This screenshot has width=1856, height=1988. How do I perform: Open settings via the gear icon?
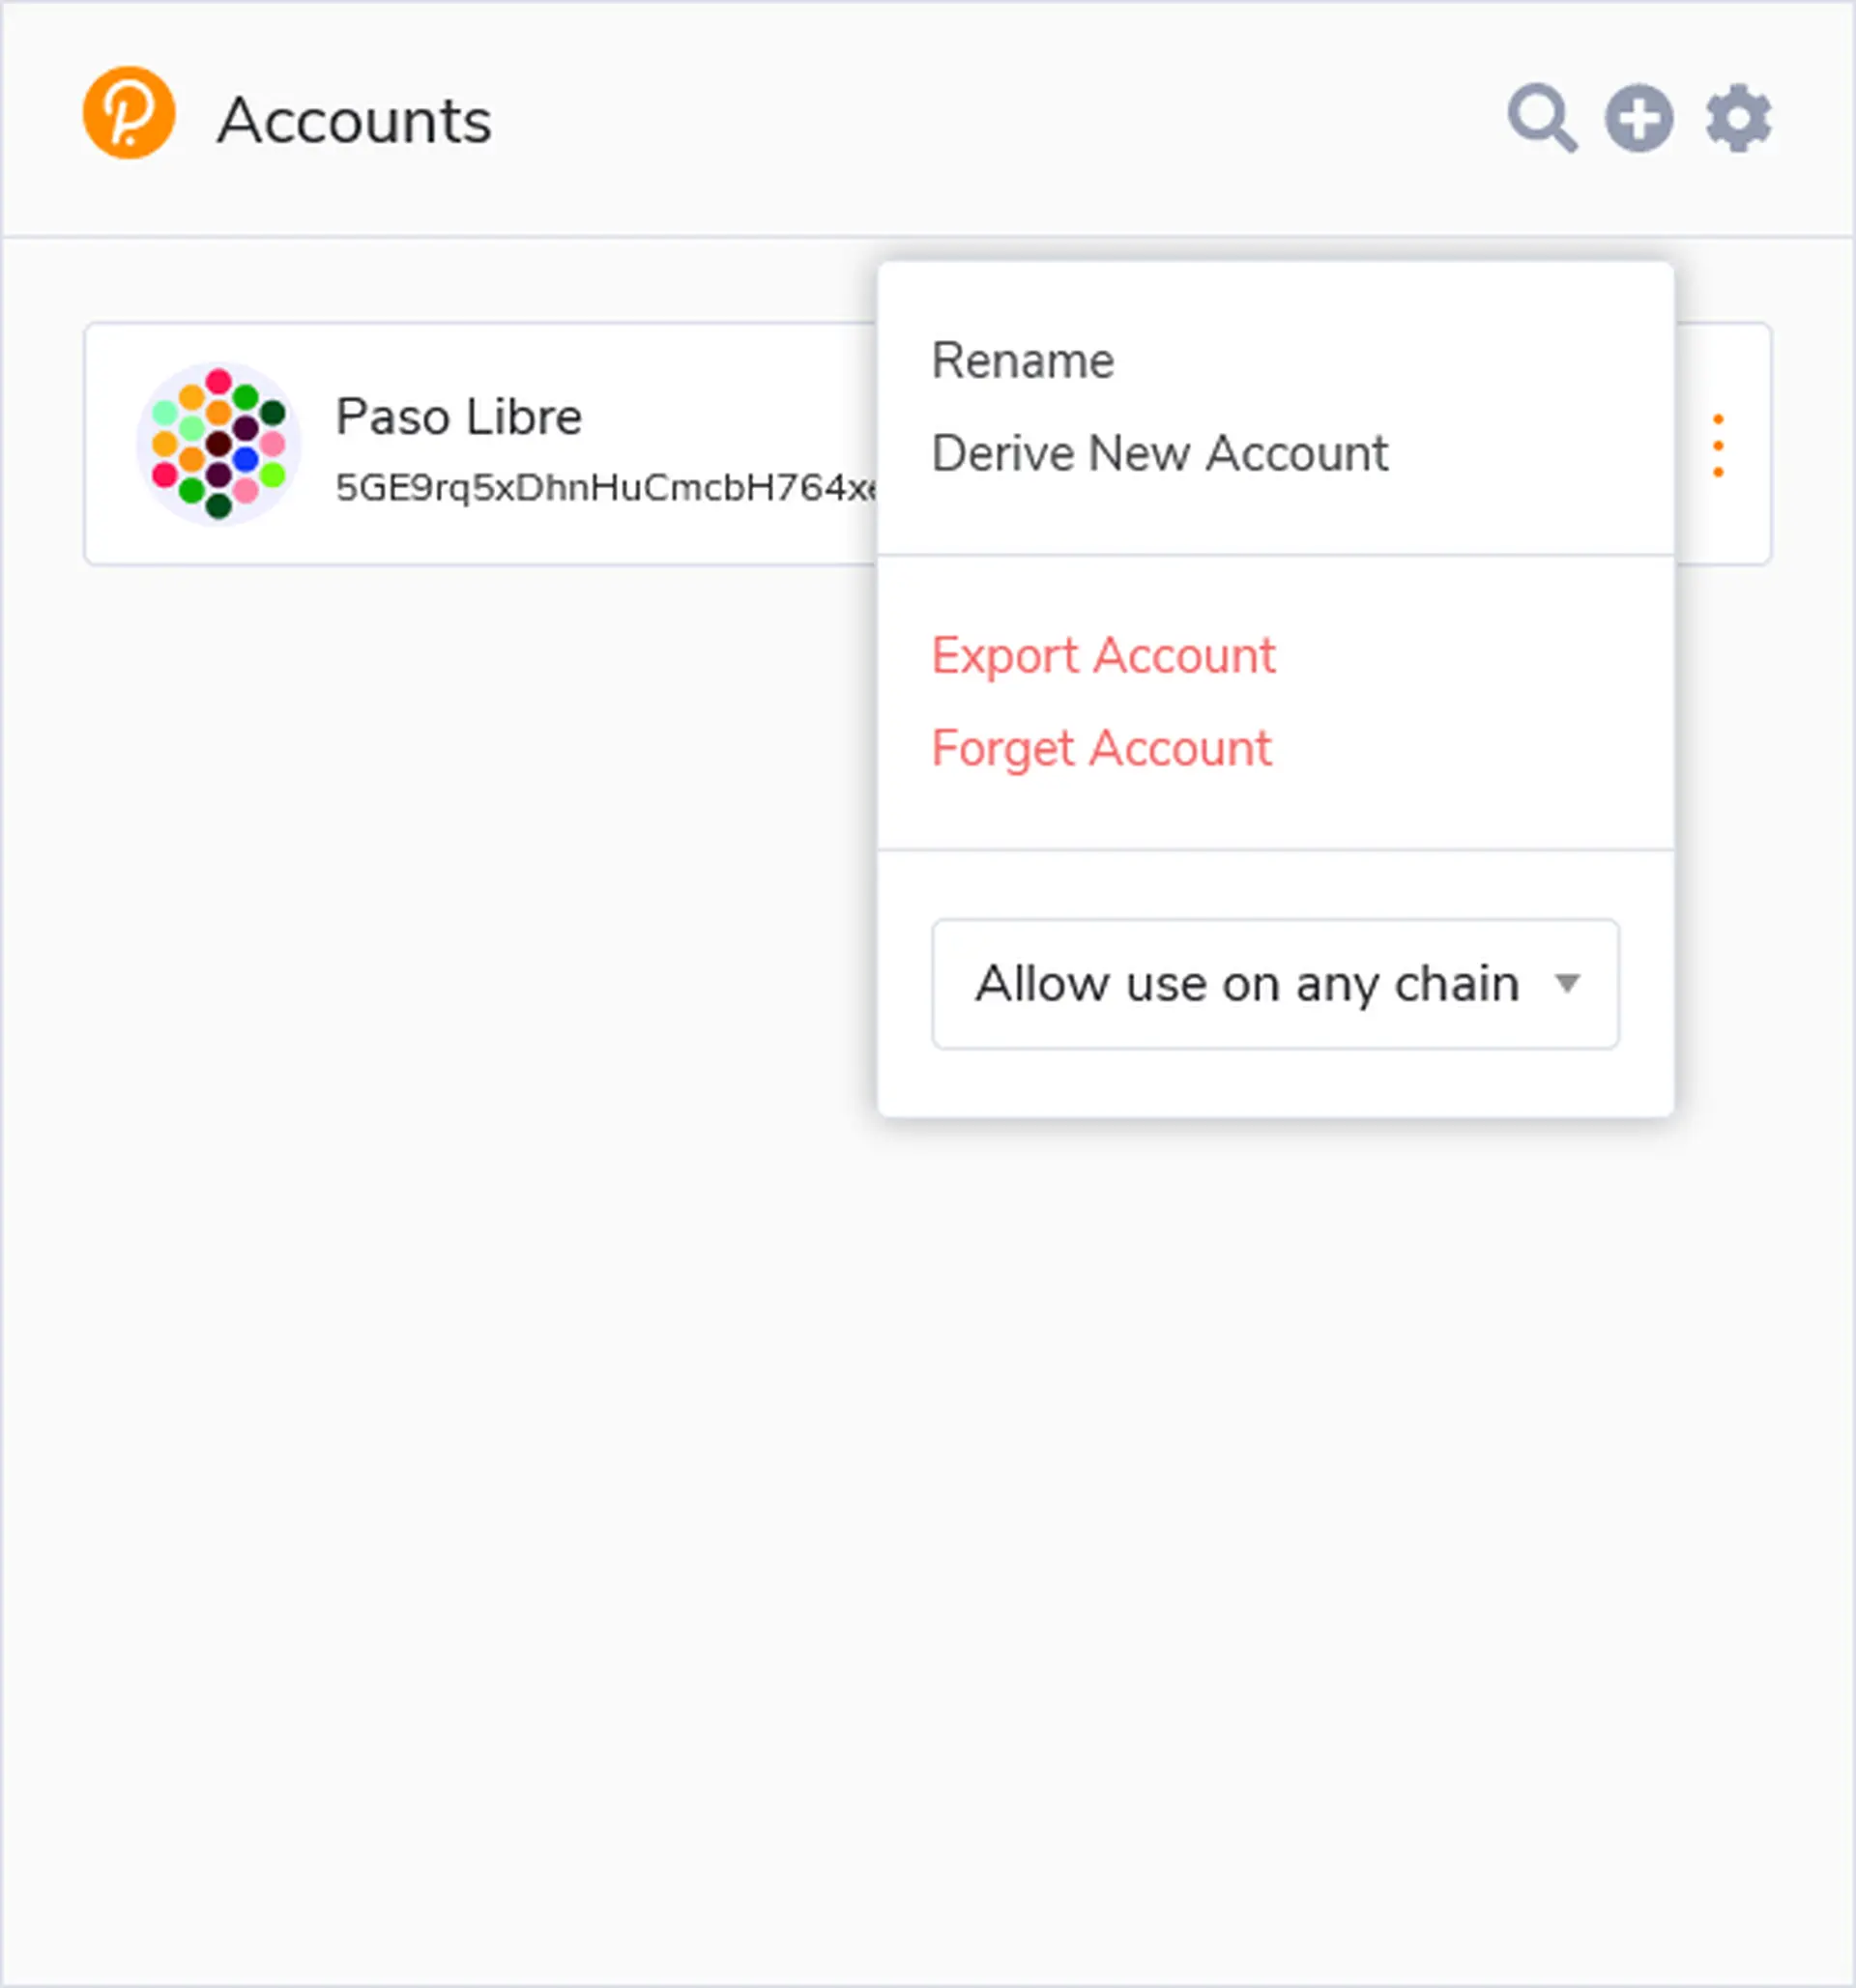coord(1738,118)
